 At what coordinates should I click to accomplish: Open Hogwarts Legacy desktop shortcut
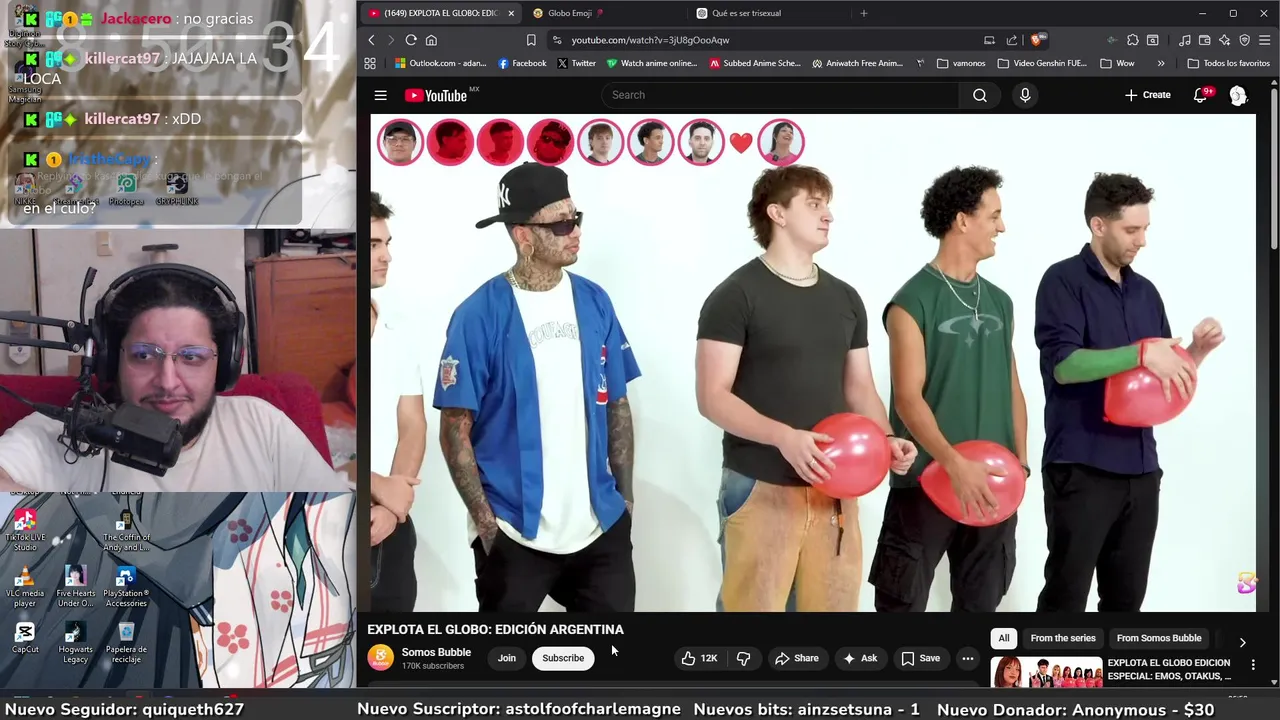(x=75, y=642)
